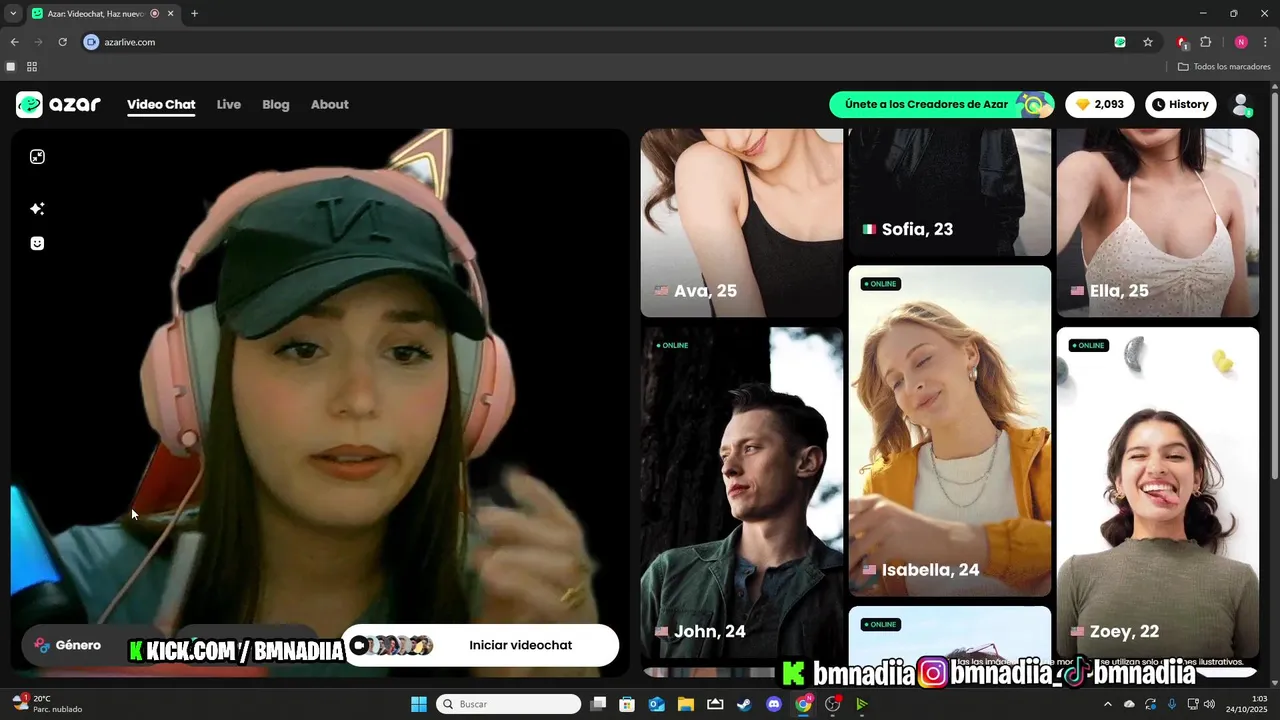Viewport: 1280px width, 720px height.
Task: Open Ella, 25 profile card
Action: [x=1158, y=222]
